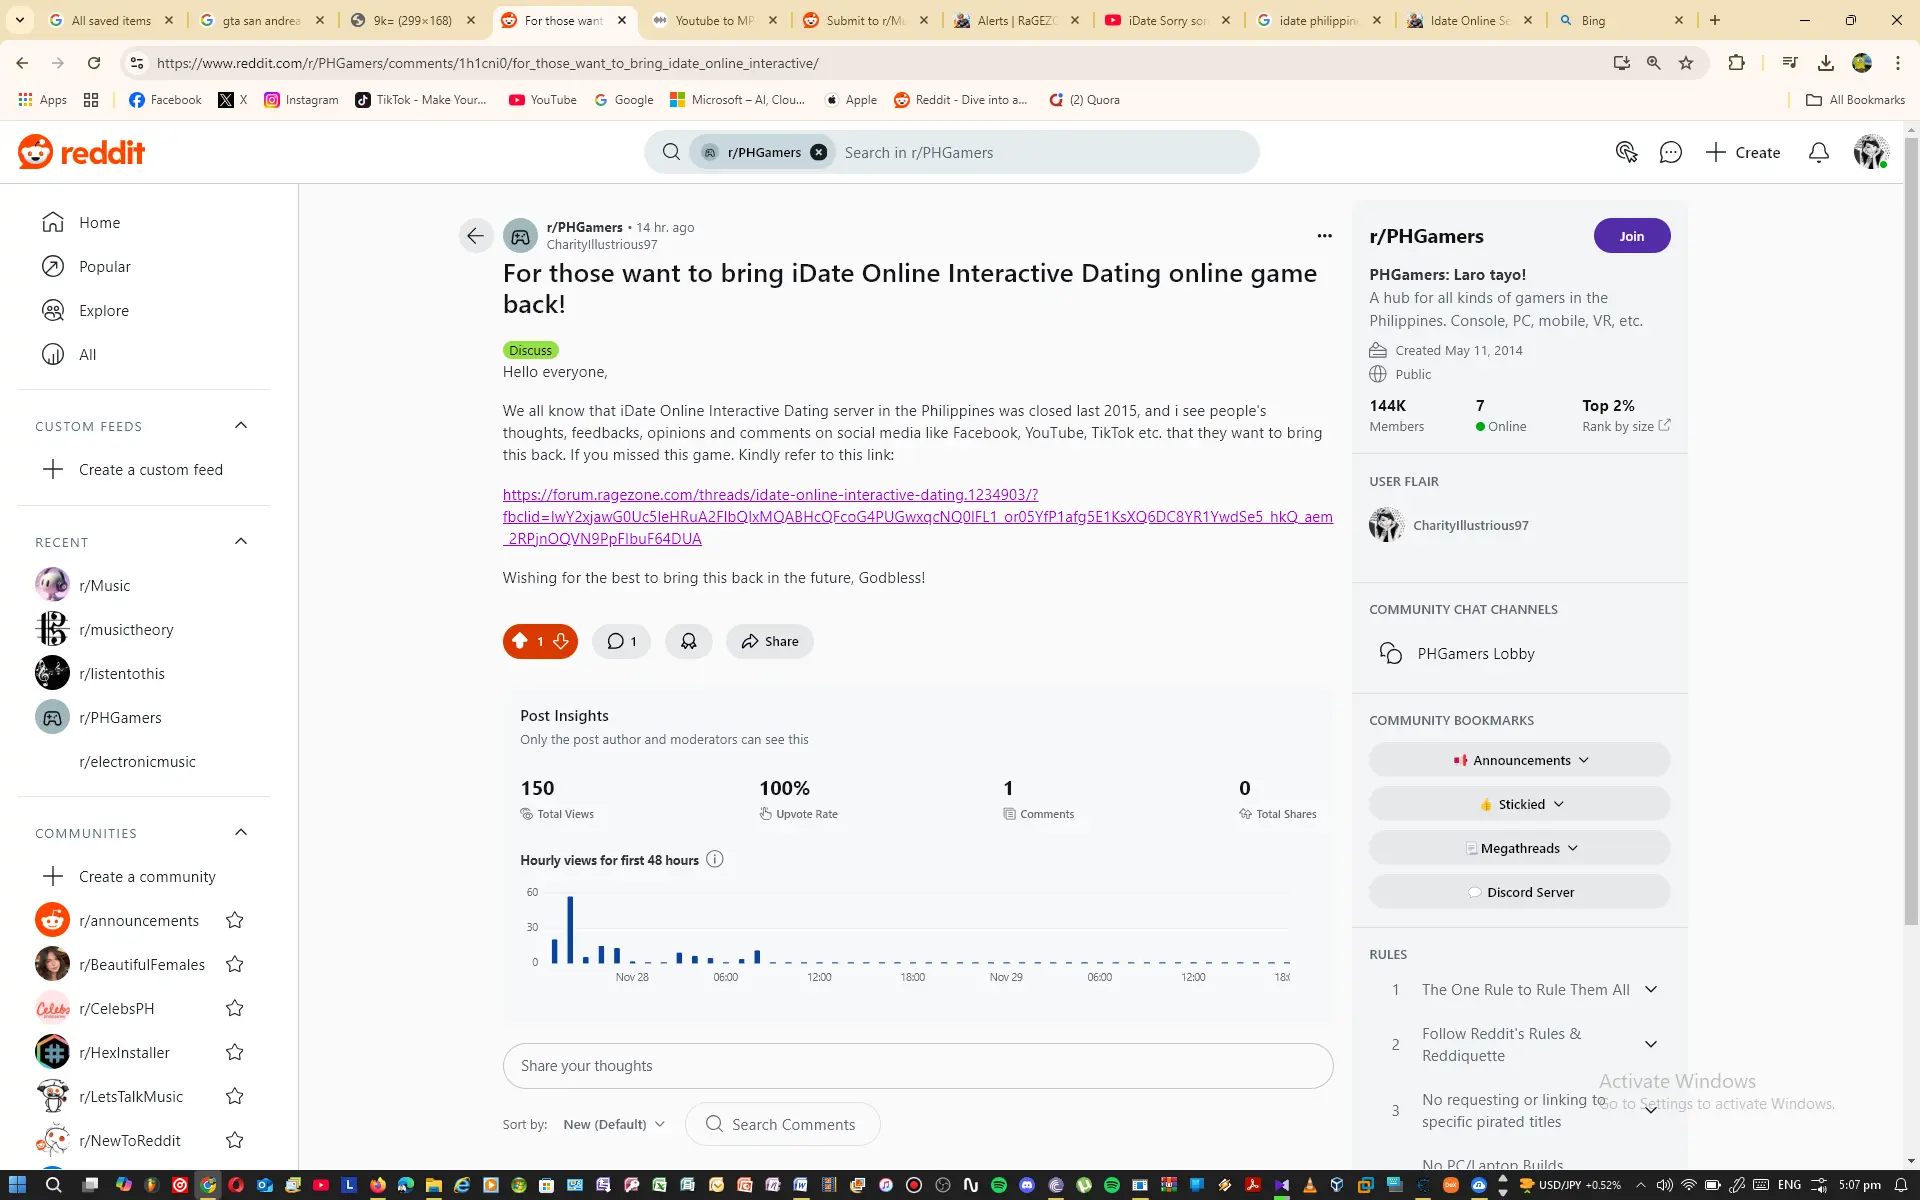The image size is (1920, 1200).
Task: Open the Megathreads bookmark dropdown
Action: click(1519, 848)
